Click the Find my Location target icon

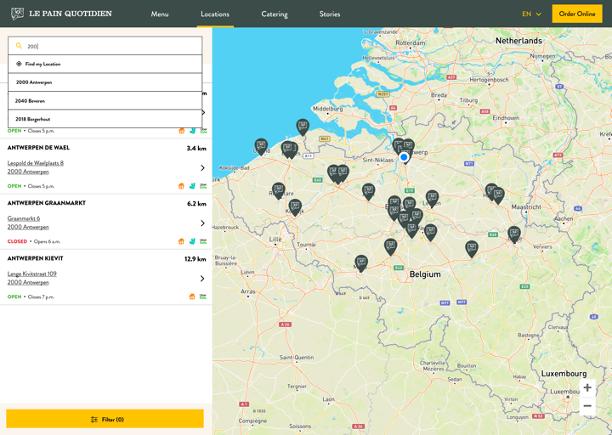(19, 64)
